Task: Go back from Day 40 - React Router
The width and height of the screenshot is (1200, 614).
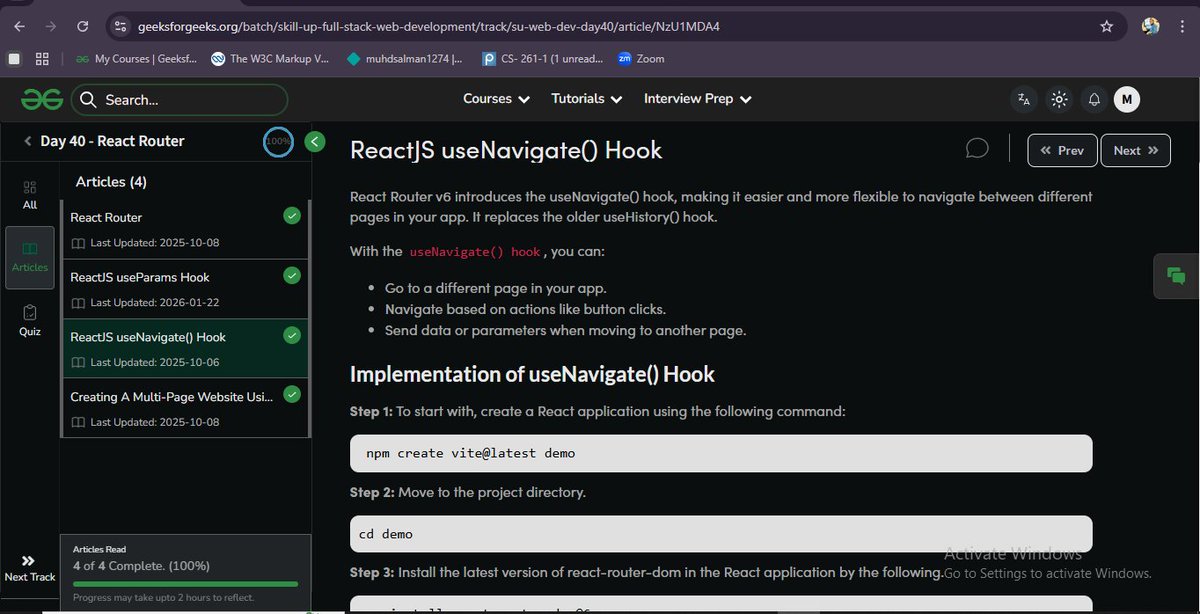Action: coord(28,142)
